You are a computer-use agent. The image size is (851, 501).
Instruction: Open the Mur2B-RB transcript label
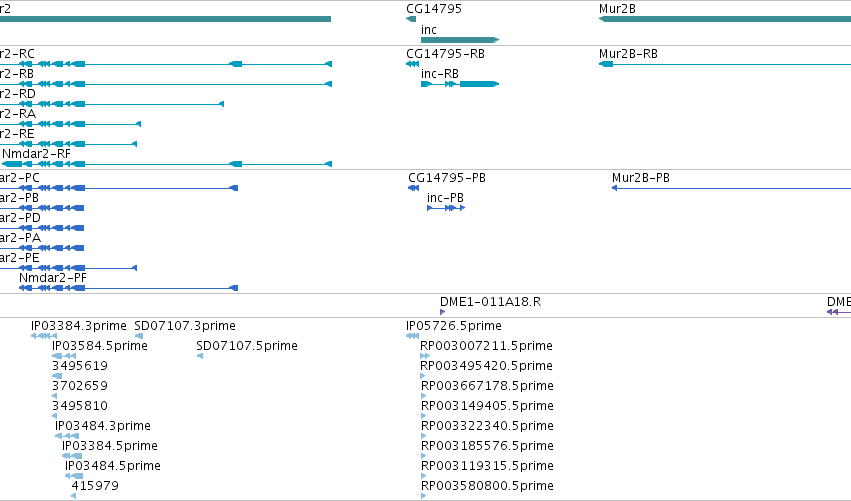pyautogui.click(x=628, y=54)
